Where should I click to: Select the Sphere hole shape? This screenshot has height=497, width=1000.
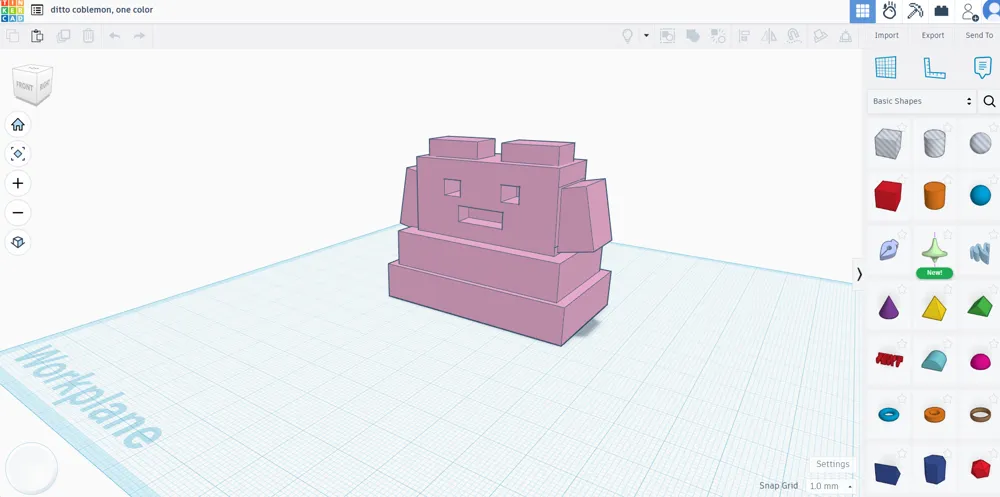(x=980, y=143)
